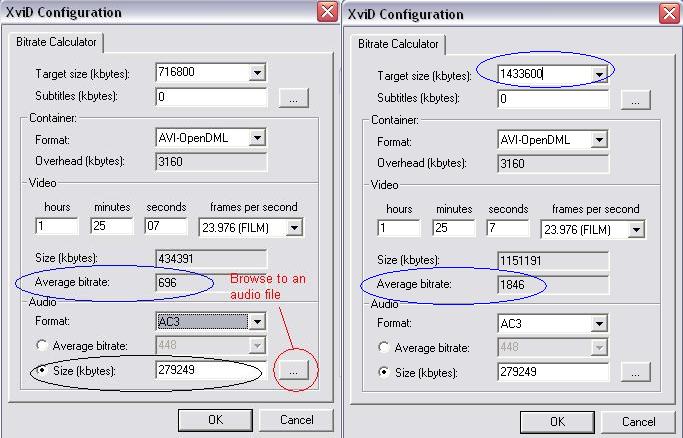This screenshot has height=438, width=683.
Task: Select audio Size (kbytes) radio in right window
Action: point(384,372)
